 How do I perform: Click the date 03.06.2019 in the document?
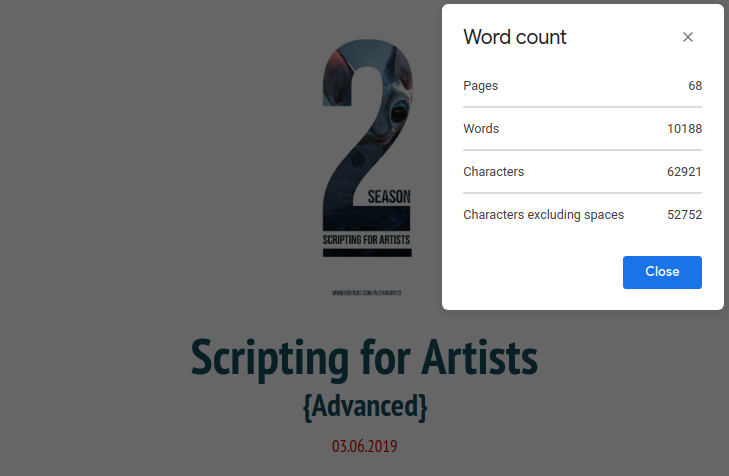pos(364,446)
